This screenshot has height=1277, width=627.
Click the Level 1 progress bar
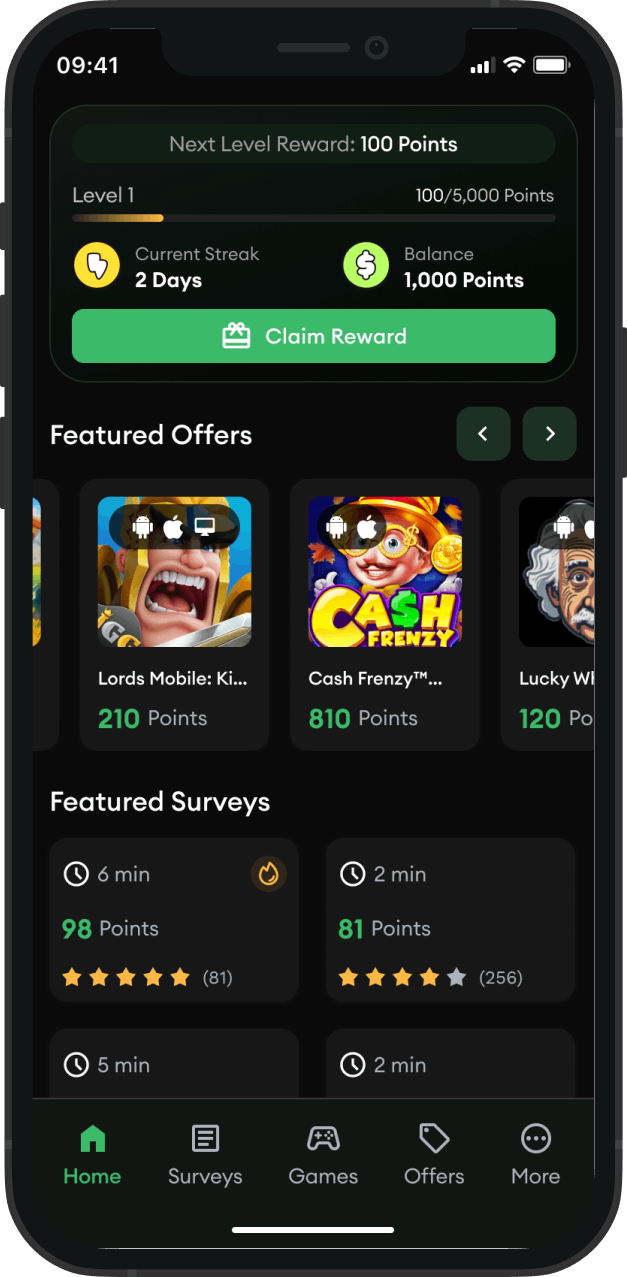coord(313,218)
